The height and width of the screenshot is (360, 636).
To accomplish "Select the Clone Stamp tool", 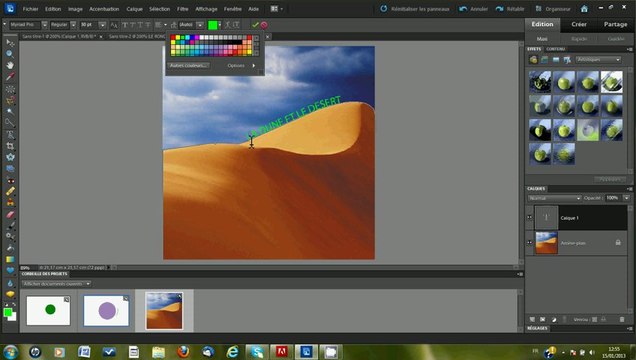I will [x=10, y=203].
